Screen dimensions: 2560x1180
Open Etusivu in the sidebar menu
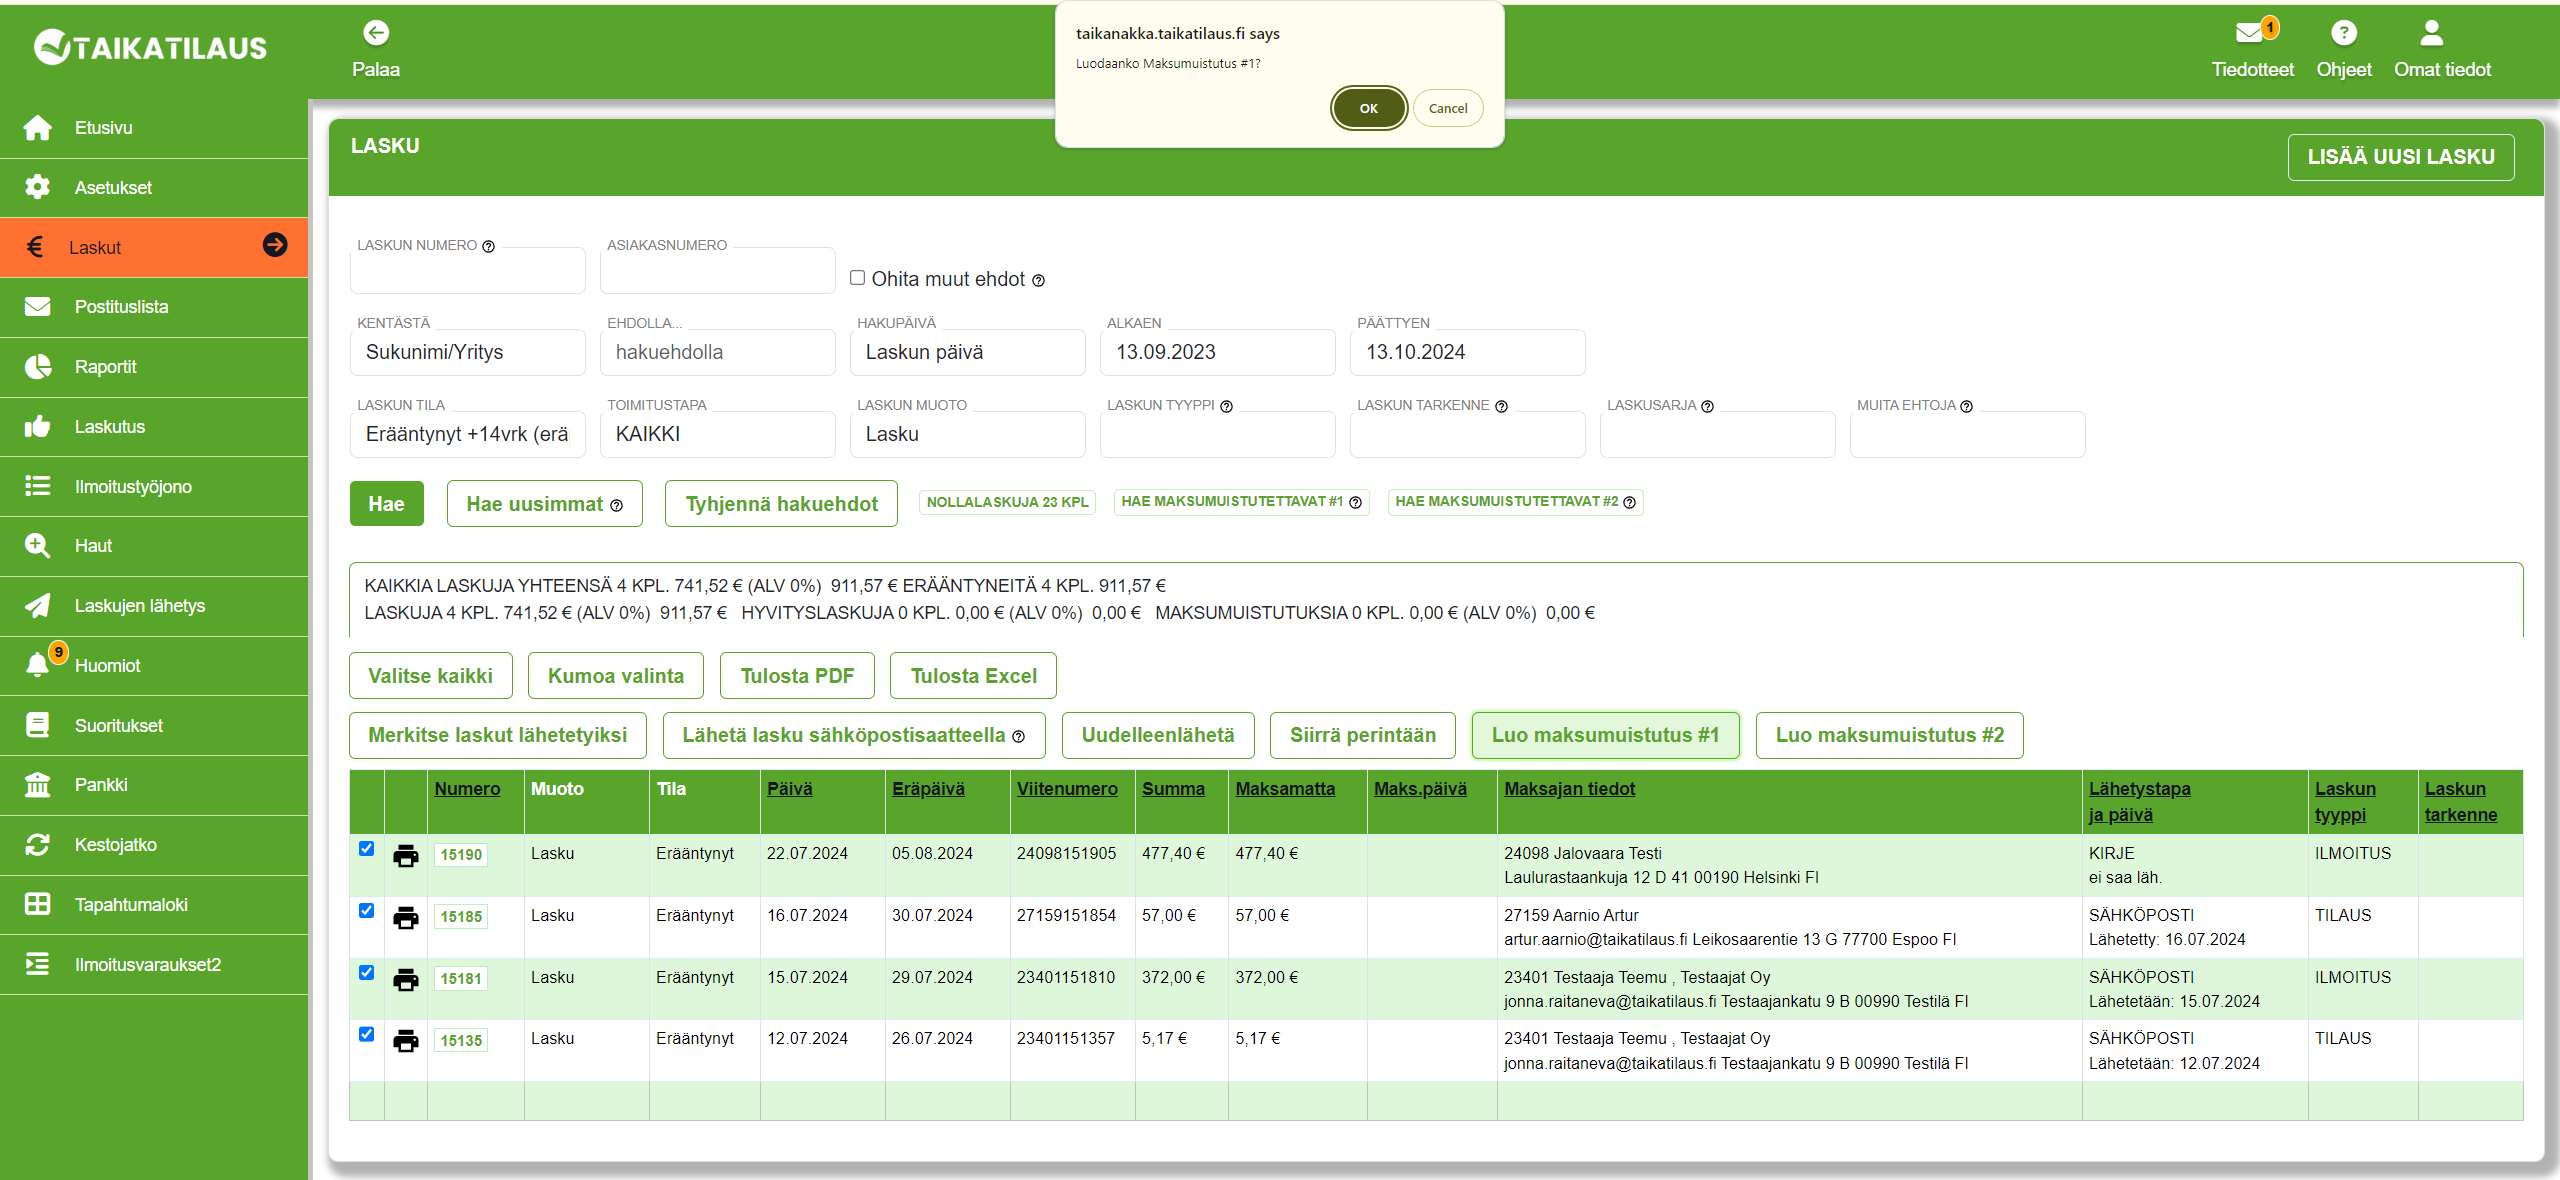(x=154, y=128)
